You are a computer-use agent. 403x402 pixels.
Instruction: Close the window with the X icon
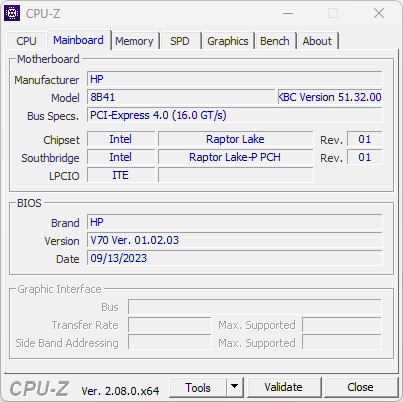(379, 14)
